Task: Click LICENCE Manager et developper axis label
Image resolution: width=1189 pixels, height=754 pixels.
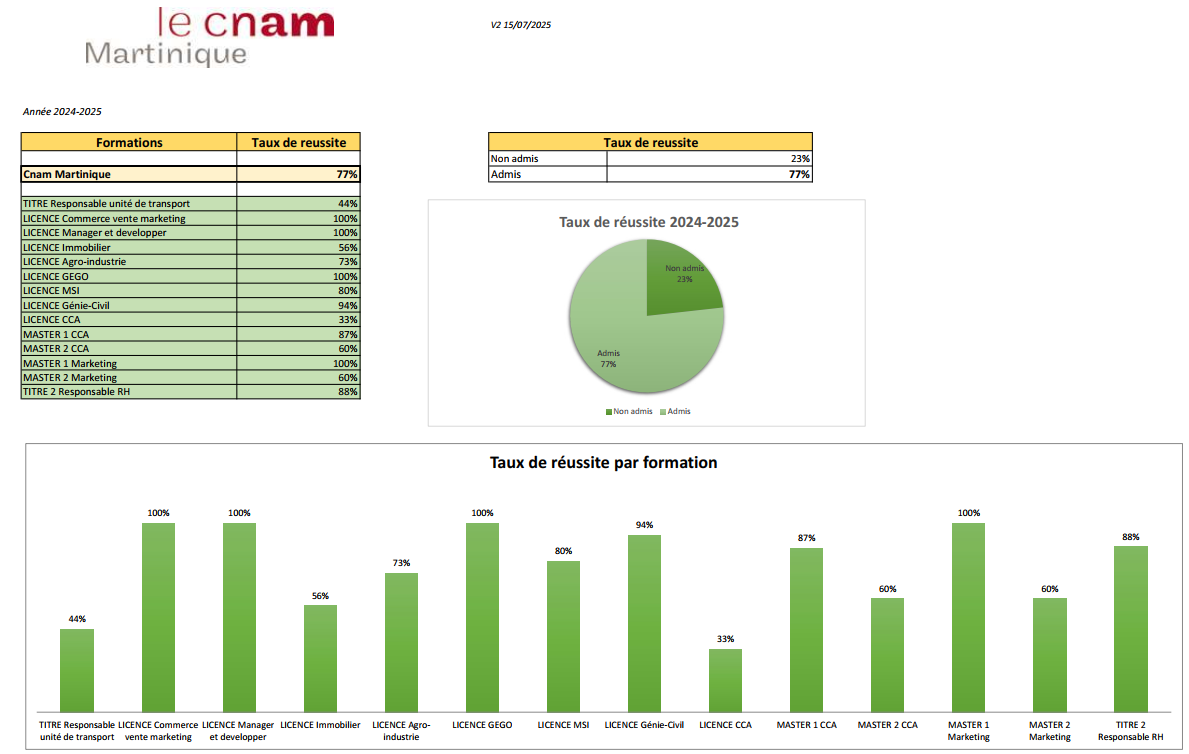Action: tap(238, 731)
